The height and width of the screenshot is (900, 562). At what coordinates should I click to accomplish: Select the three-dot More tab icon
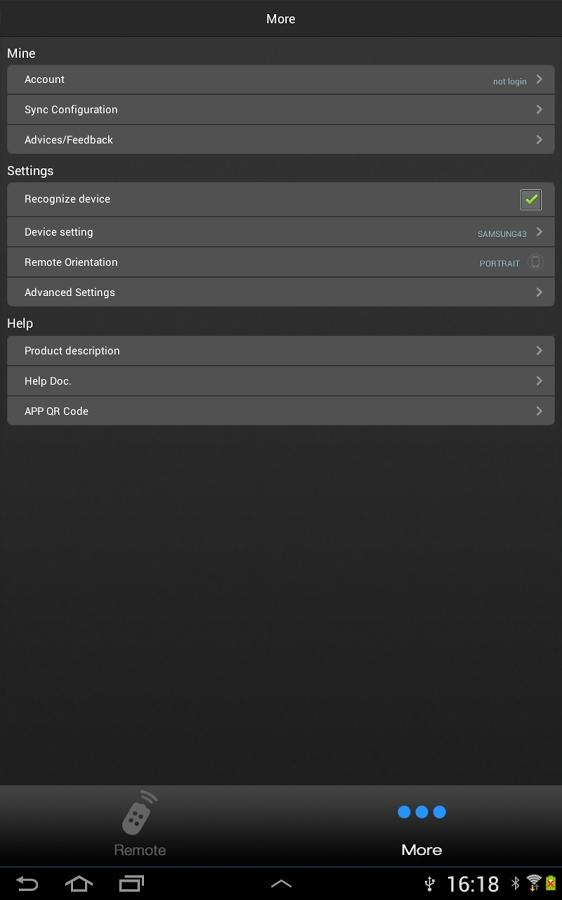tap(421, 812)
